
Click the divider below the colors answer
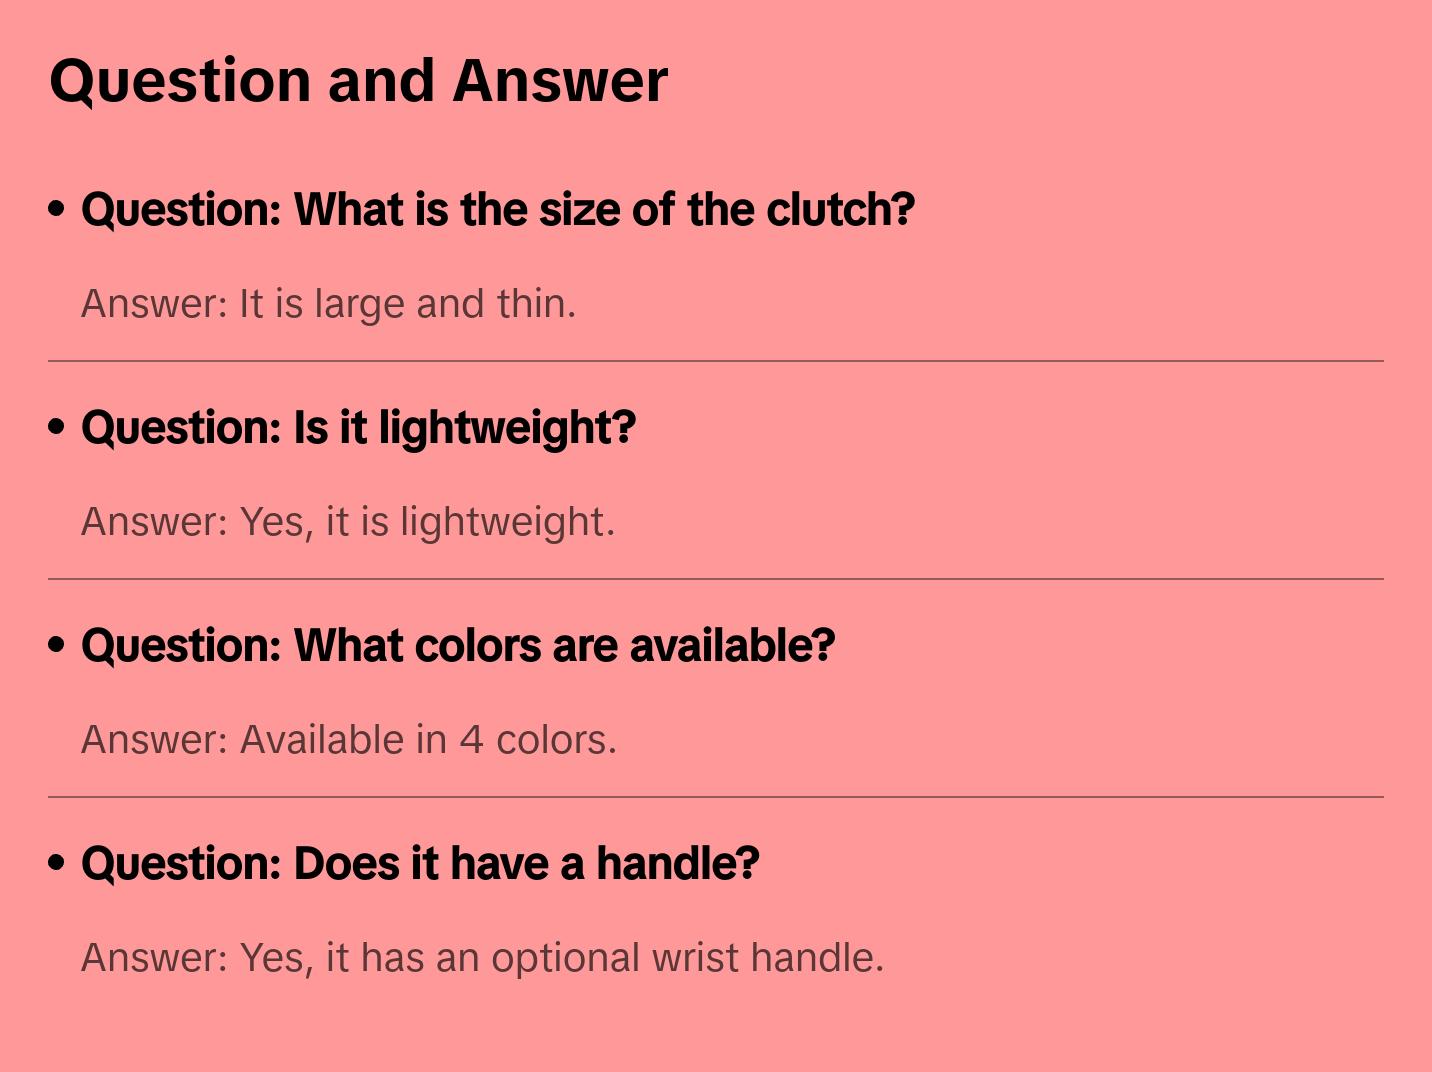click(x=716, y=797)
